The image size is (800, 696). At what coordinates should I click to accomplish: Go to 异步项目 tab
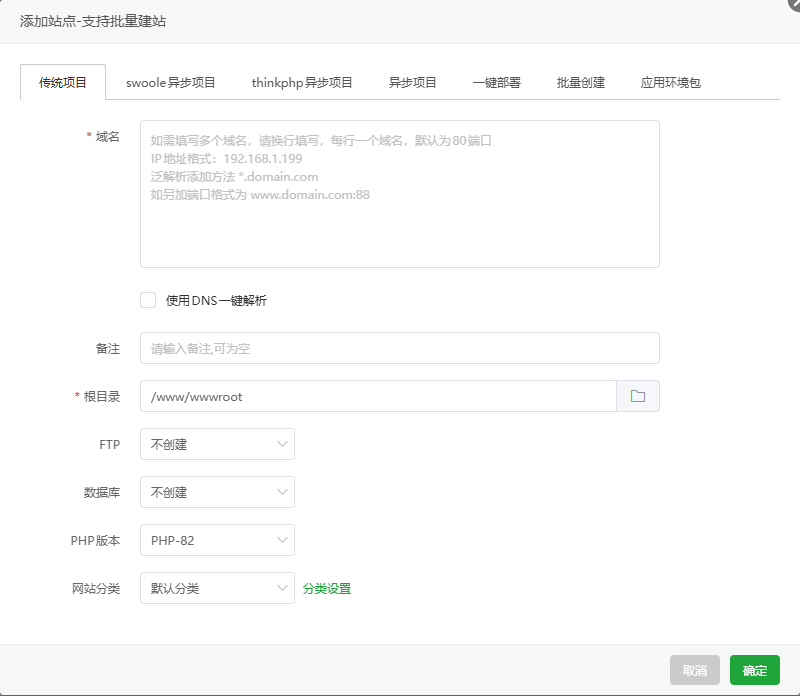[413, 83]
